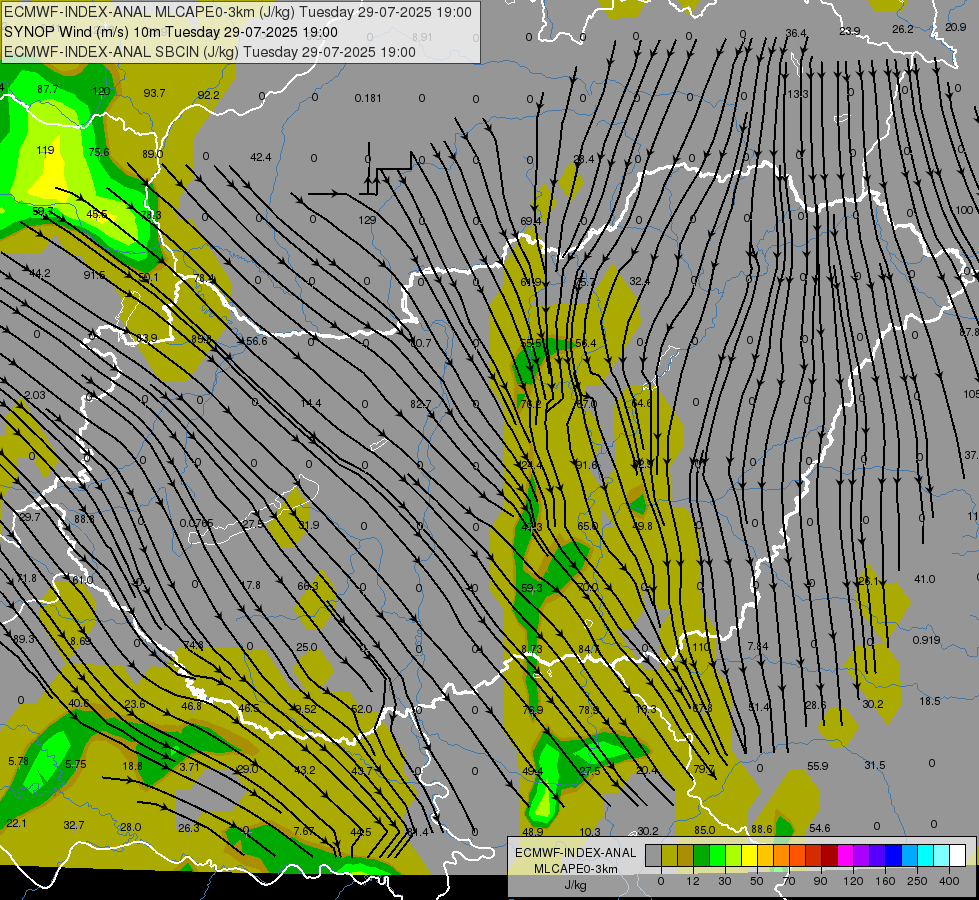Select the white swatch ending the legend
The image size is (979, 900).
tap(958, 855)
